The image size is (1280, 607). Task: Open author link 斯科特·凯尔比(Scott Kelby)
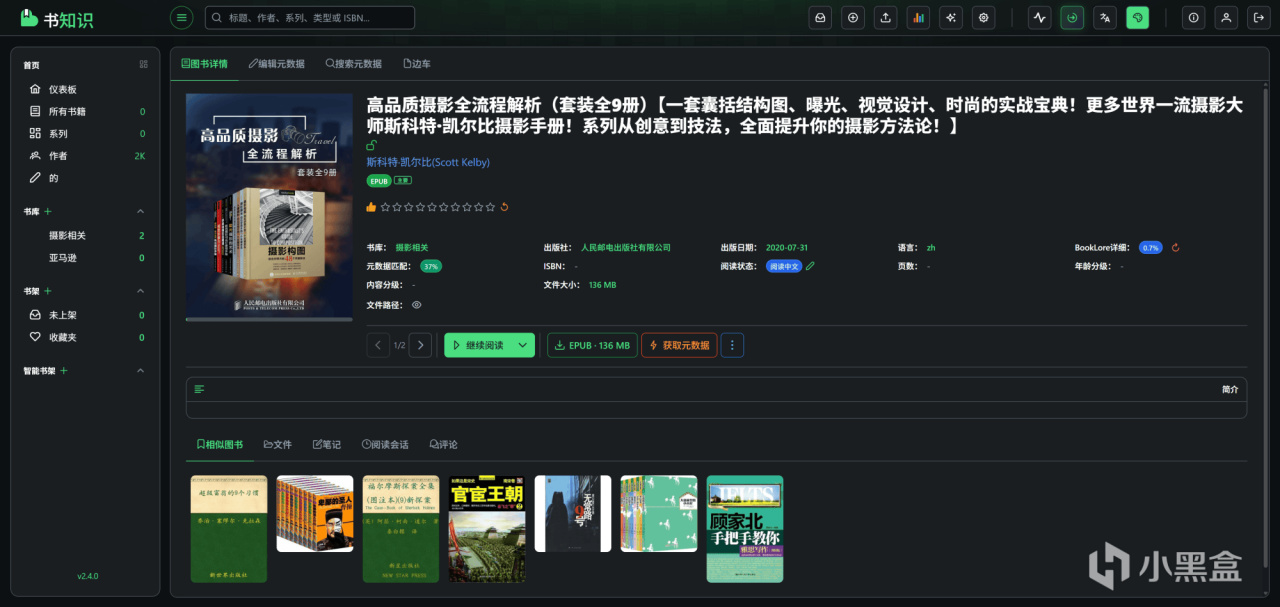pos(428,162)
